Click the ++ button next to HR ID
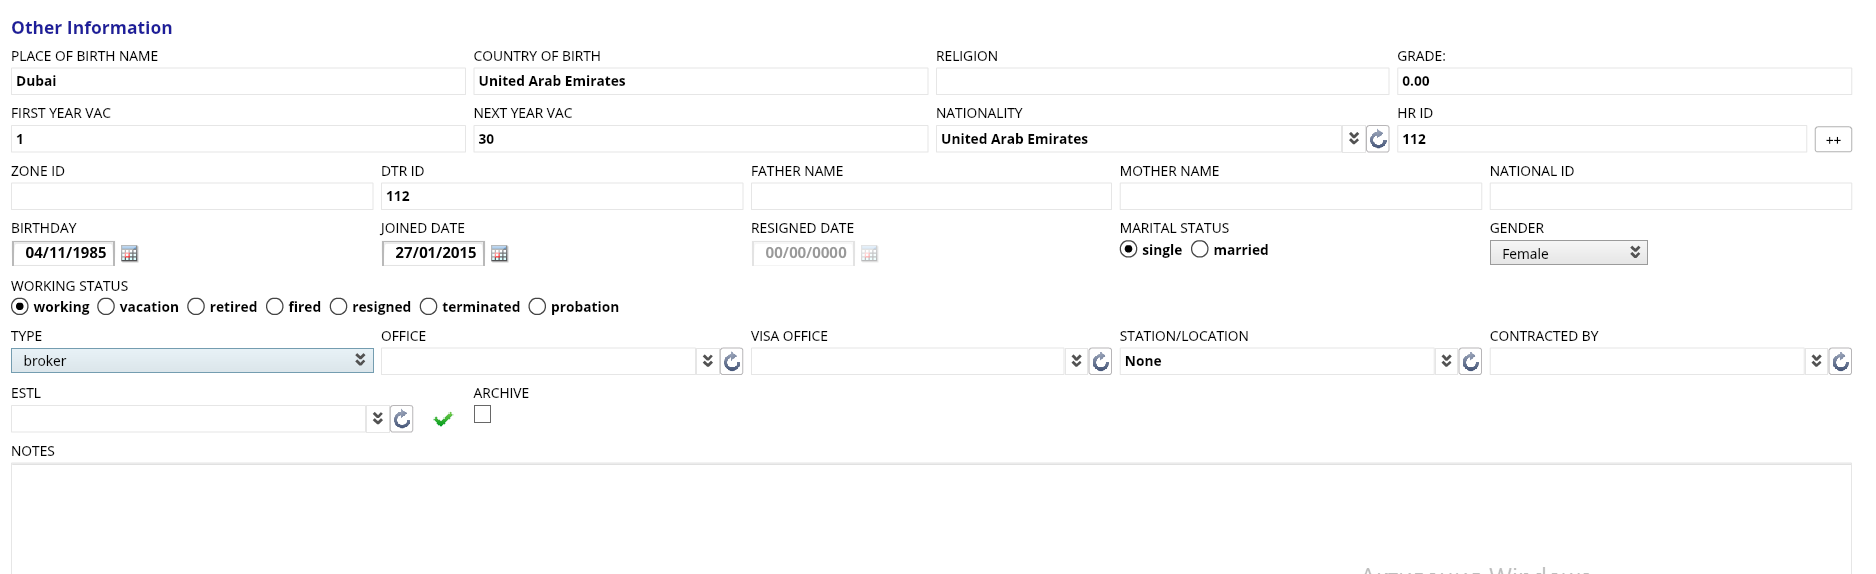The width and height of the screenshot is (1876, 574). click(1832, 140)
